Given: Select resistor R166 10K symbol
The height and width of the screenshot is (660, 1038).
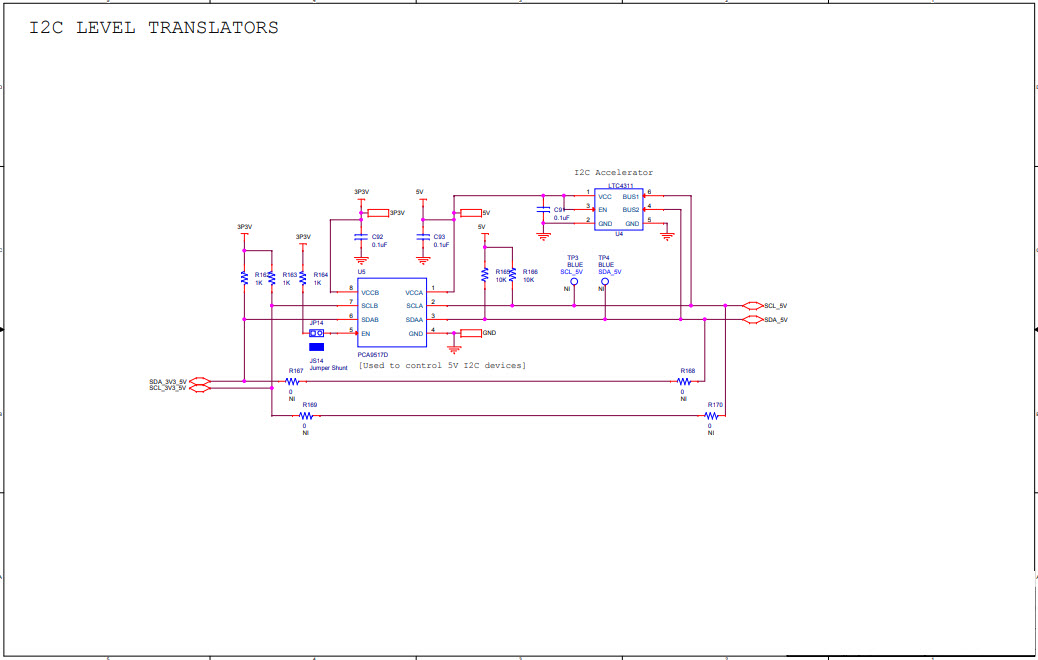Looking at the screenshot, I should (x=512, y=276).
